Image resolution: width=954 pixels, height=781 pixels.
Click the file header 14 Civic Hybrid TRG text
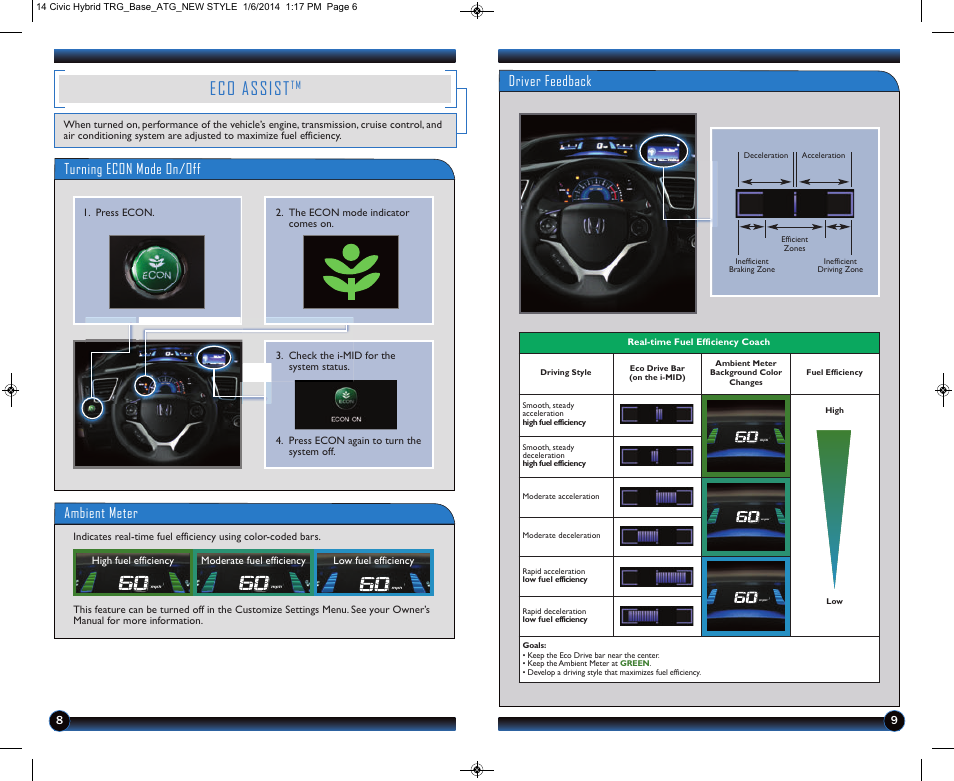point(196,7)
